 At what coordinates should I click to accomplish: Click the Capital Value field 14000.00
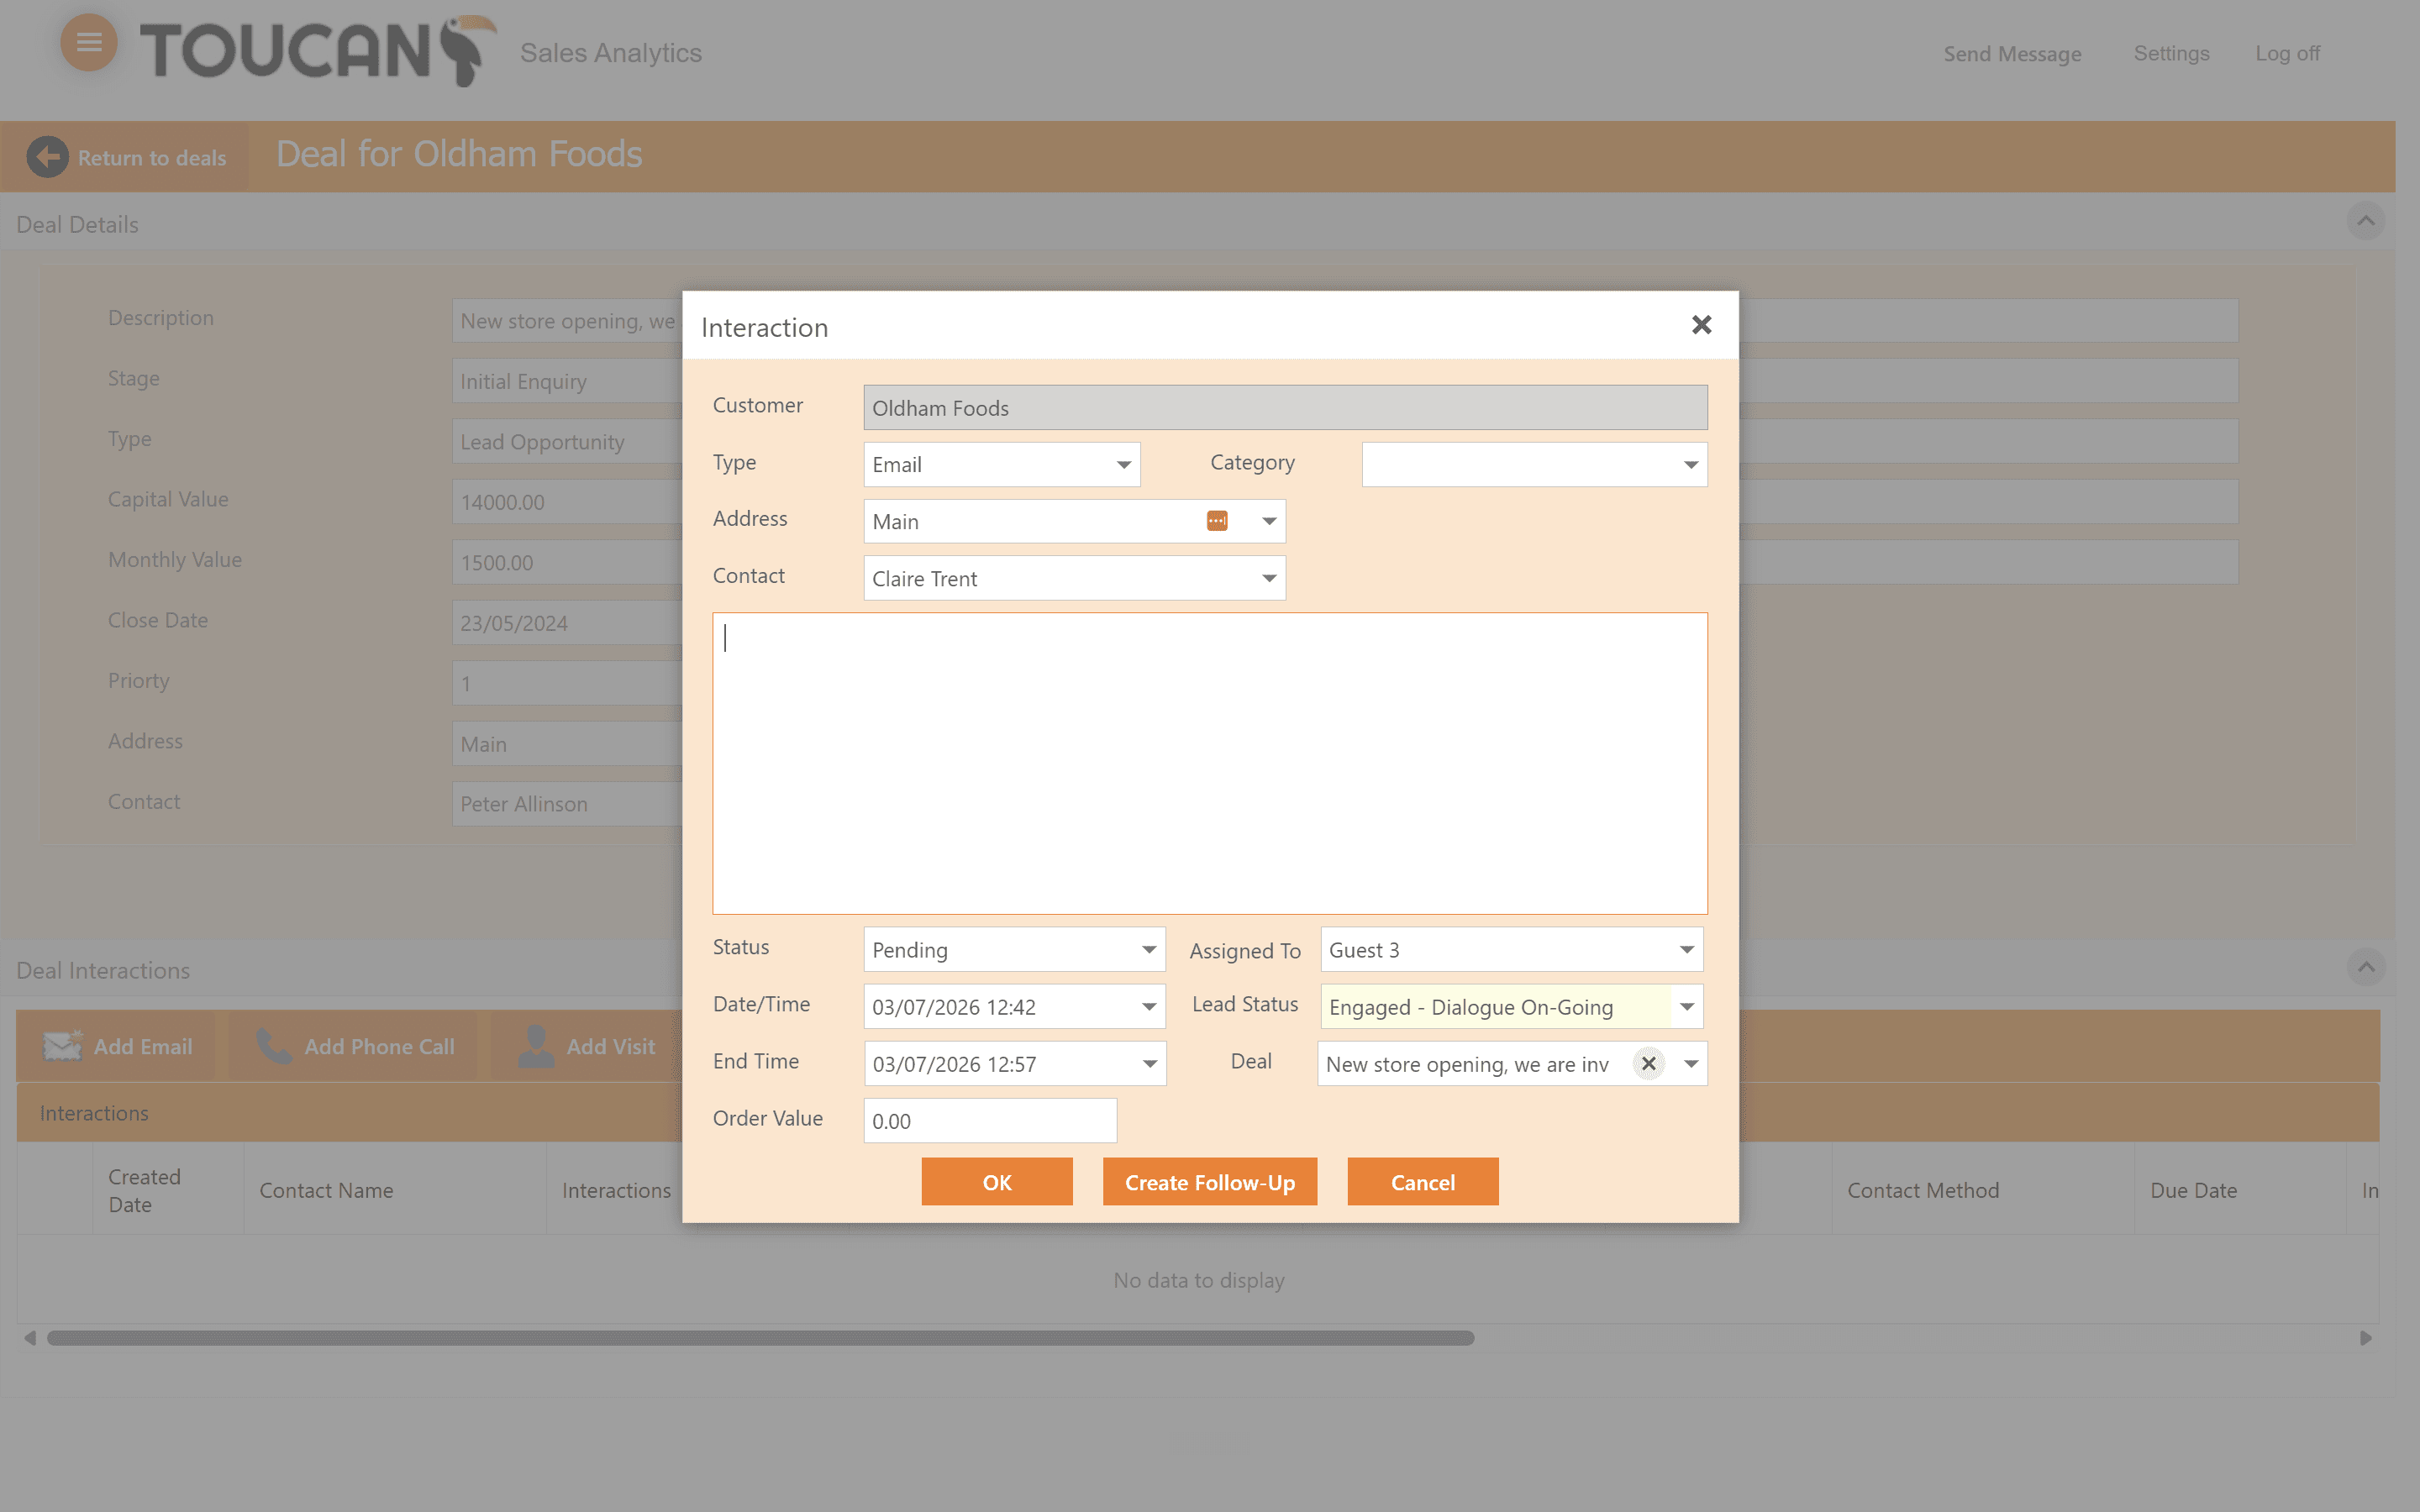pos(567,502)
